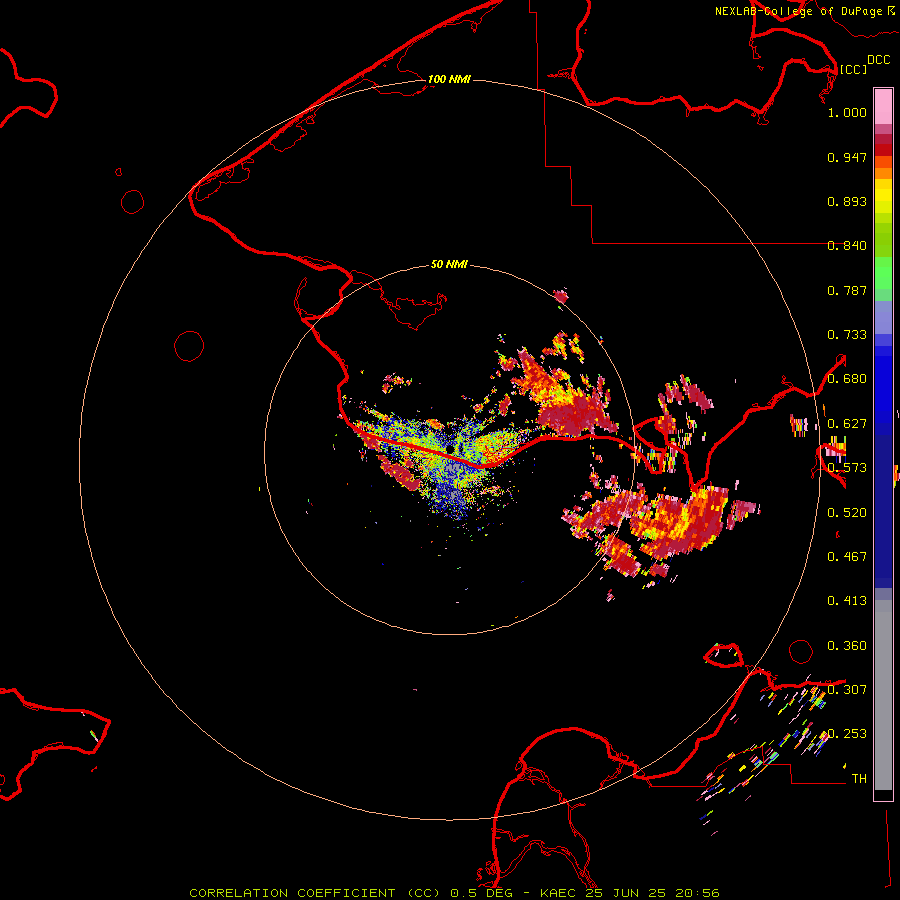The height and width of the screenshot is (900, 900).
Task: Click the 0.893 scale value
Action: click(x=847, y=201)
